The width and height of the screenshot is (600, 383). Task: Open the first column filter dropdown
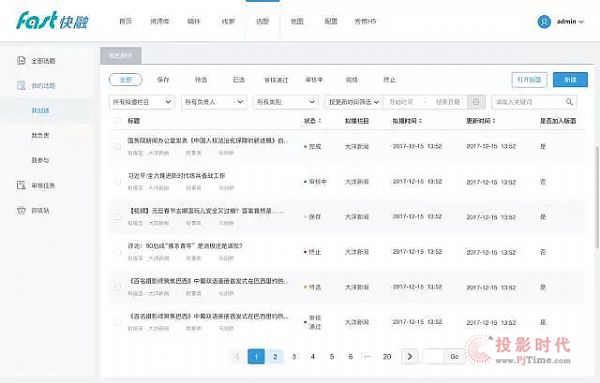click(x=142, y=102)
